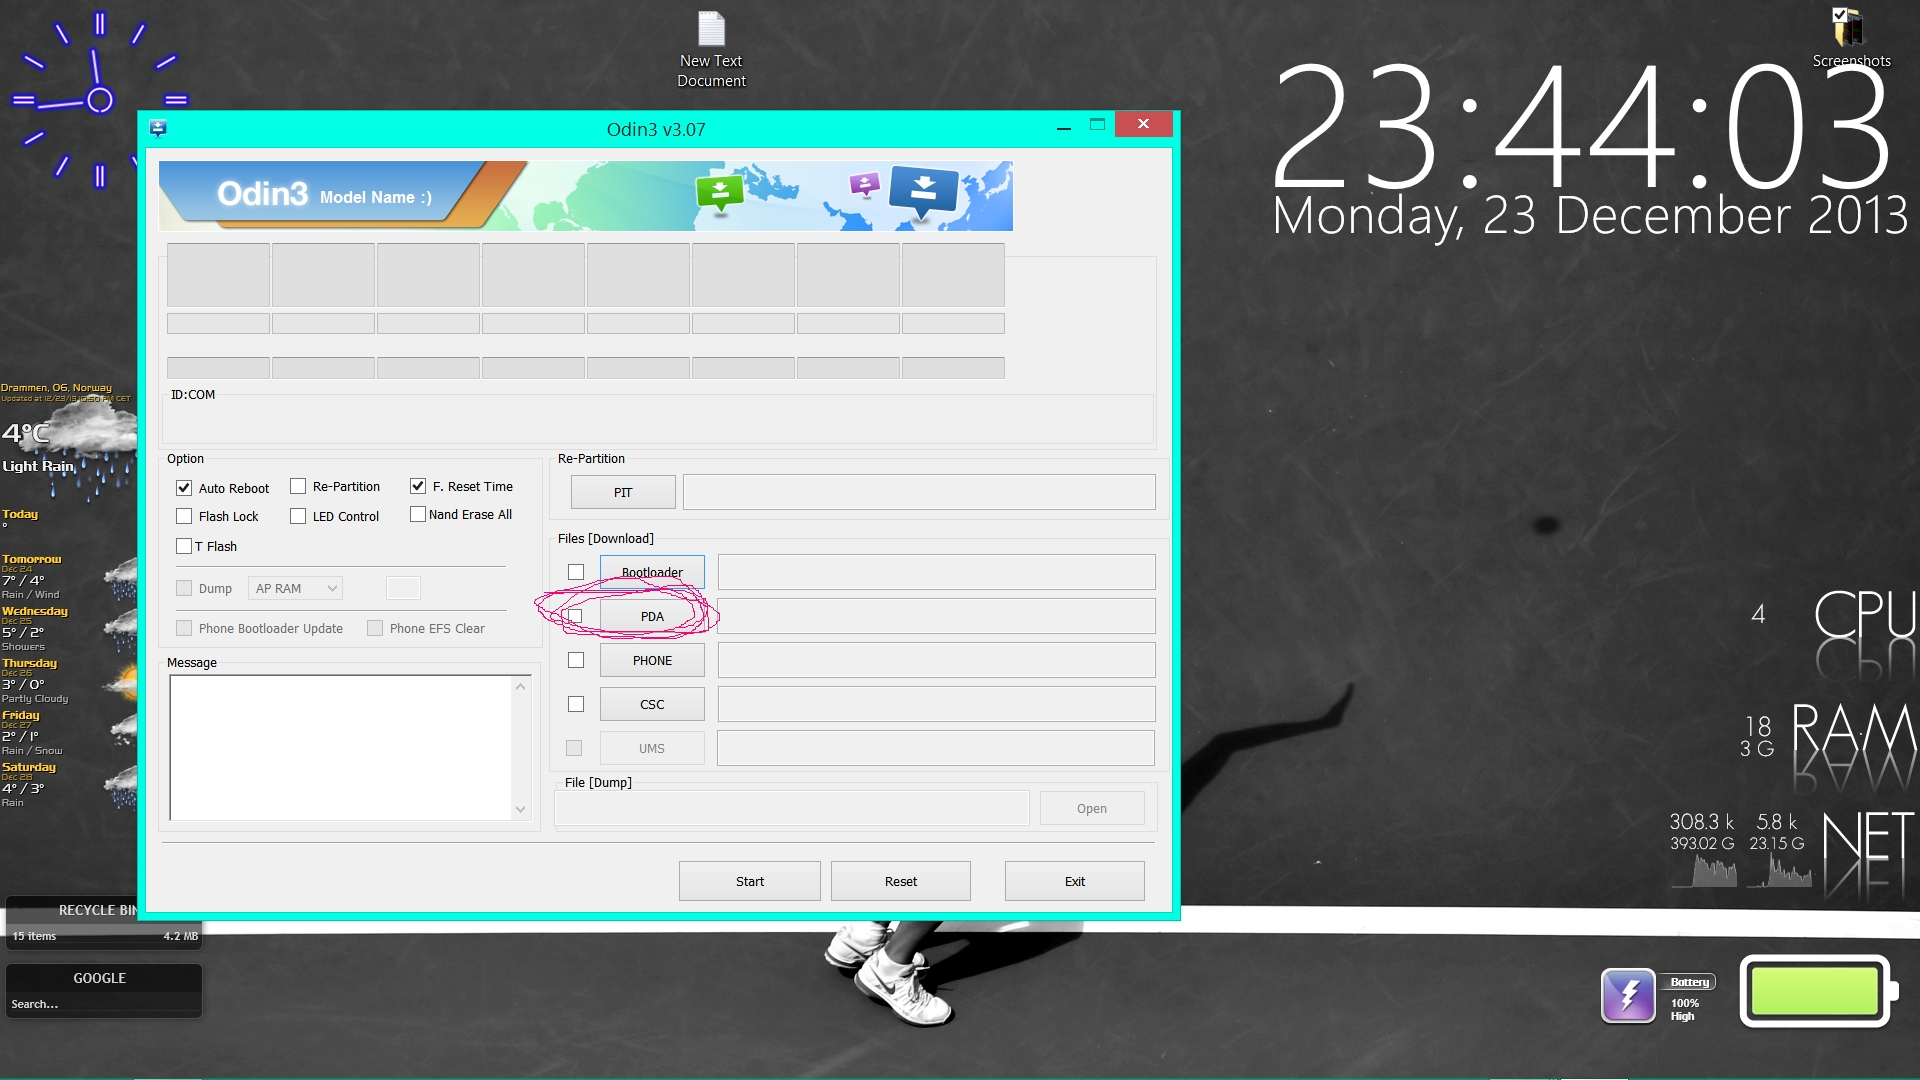Tick the checkbox beside PDA
The height and width of the screenshot is (1080, 1920).
(x=576, y=616)
